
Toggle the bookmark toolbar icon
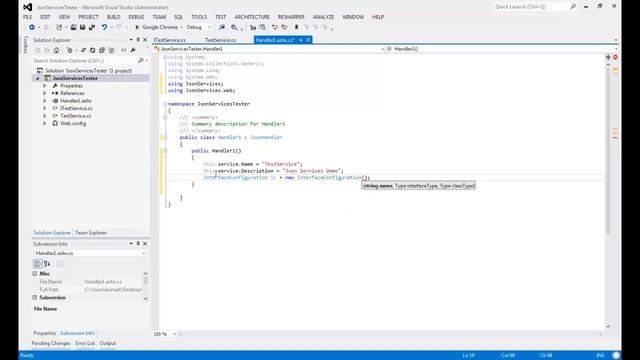click(x=296, y=27)
